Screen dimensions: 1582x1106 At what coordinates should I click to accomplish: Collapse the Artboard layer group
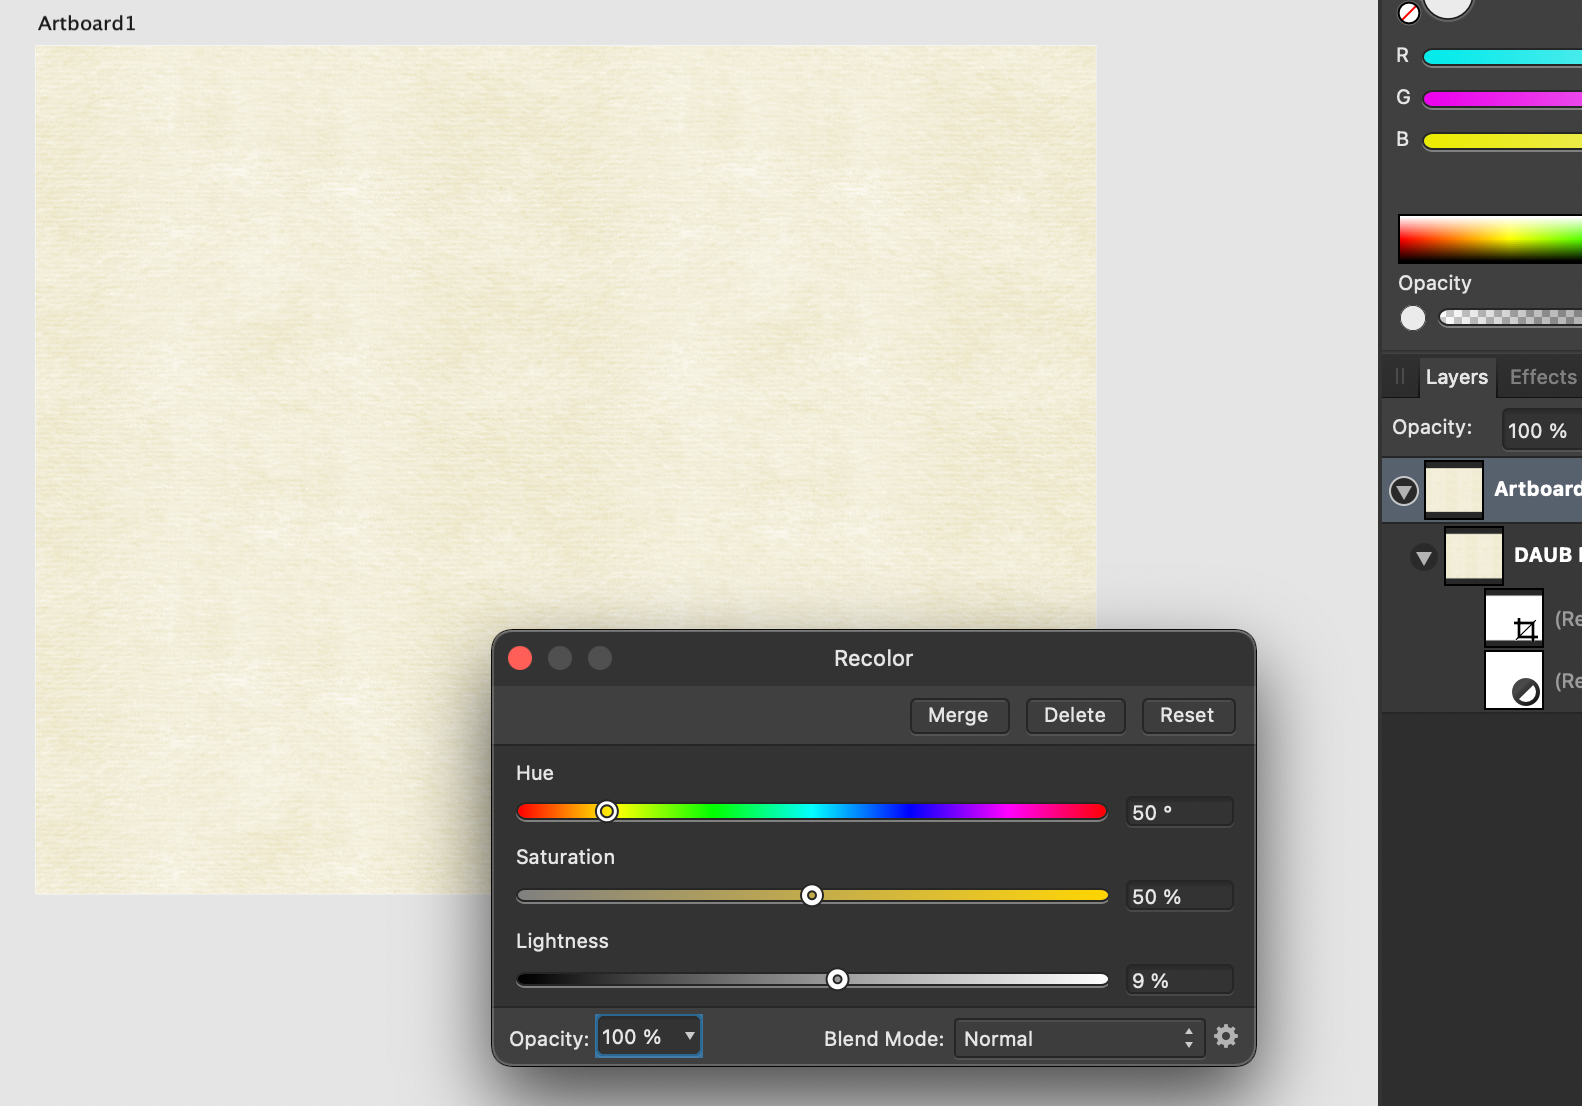1404,491
